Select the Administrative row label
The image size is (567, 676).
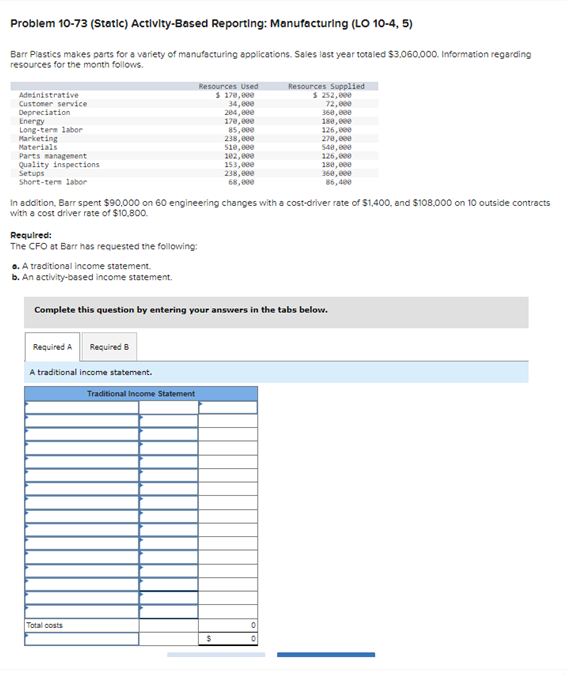pyautogui.click(x=49, y=95)
